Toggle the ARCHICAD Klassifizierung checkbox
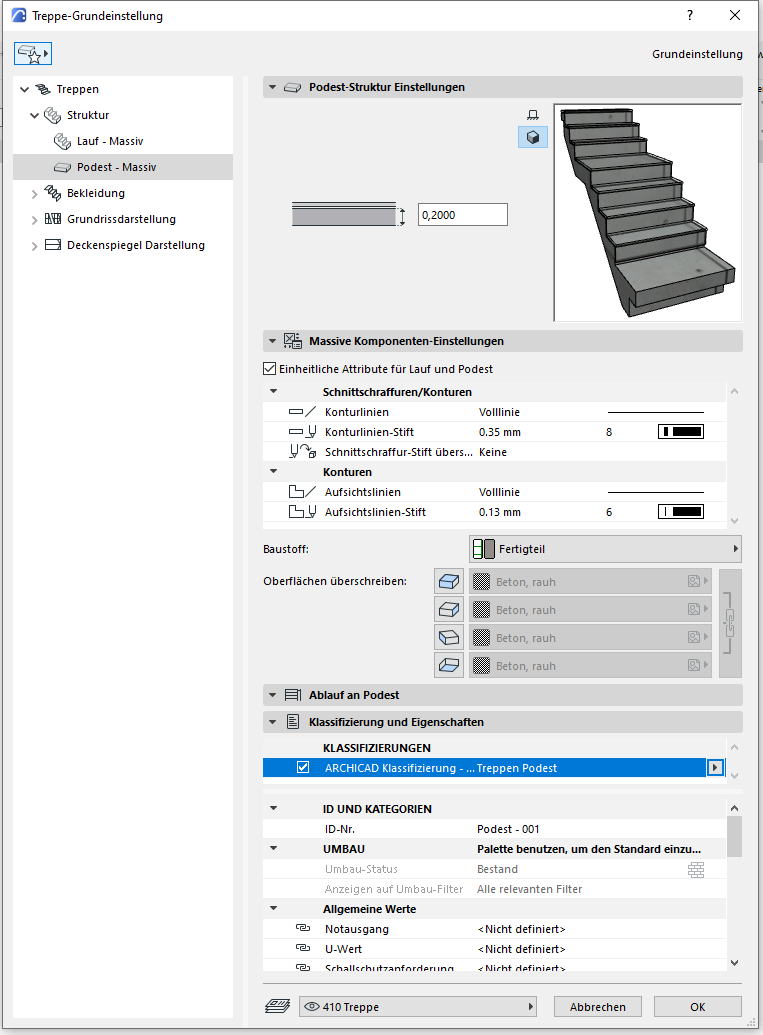Viewport: 763px width, 1035px height. pos(303,768)
